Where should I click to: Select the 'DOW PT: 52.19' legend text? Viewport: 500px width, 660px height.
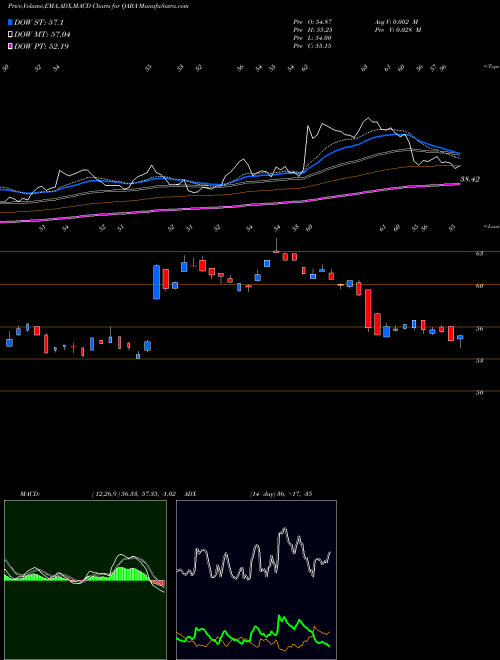pyautogui.click(x=41, y=46)
